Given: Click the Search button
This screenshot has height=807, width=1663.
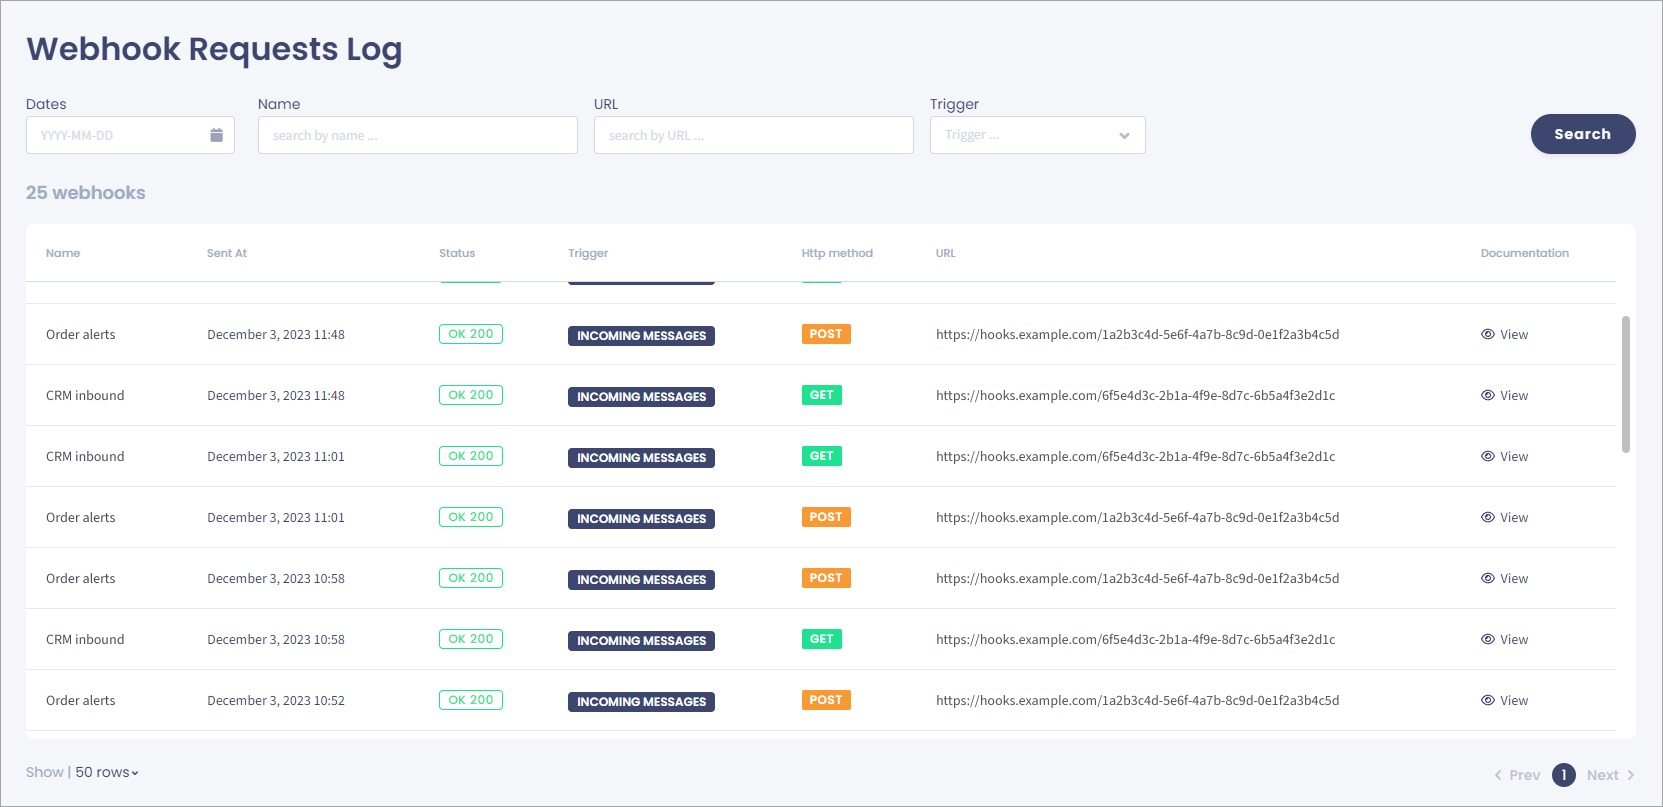Looking at the screenshot, I should tap(1583, 134).
